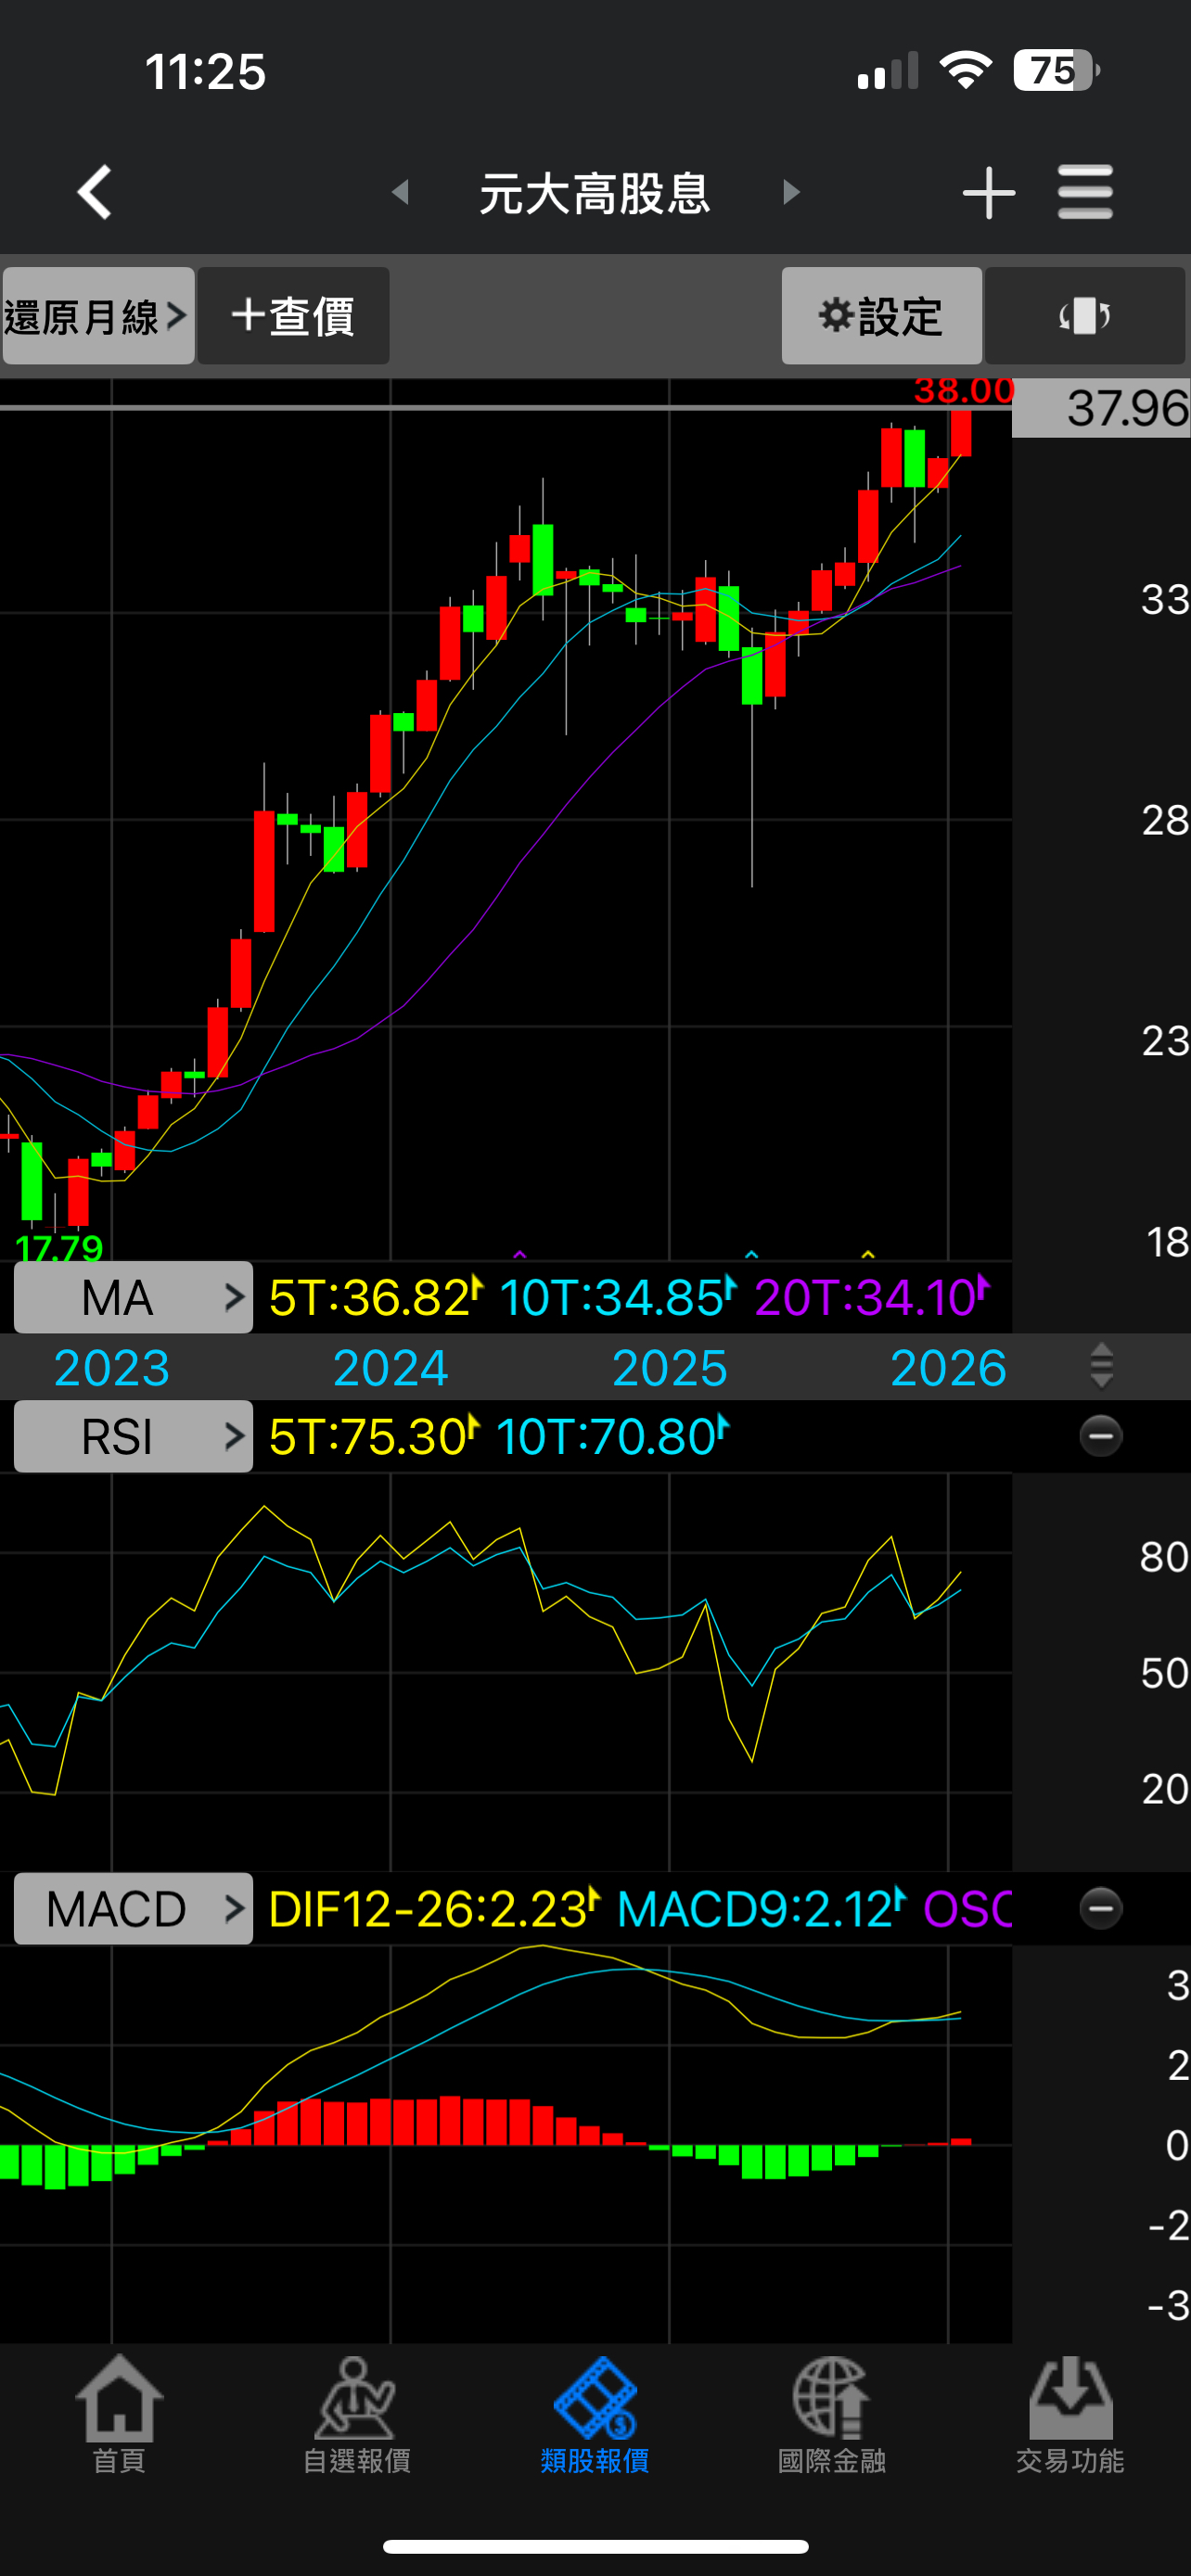Open the 還原月線 chart period dropdown
This screenshot has height=2576, width=1191.
tap(98, 316)
